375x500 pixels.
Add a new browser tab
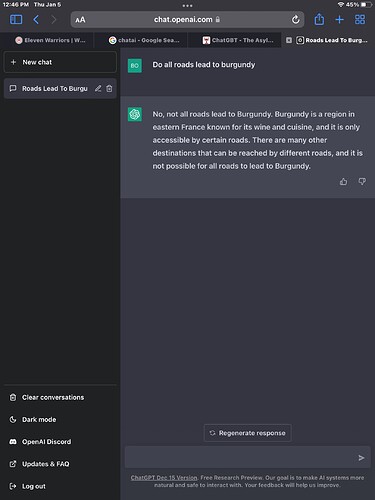pyautogui.click(x=339, y=20)
